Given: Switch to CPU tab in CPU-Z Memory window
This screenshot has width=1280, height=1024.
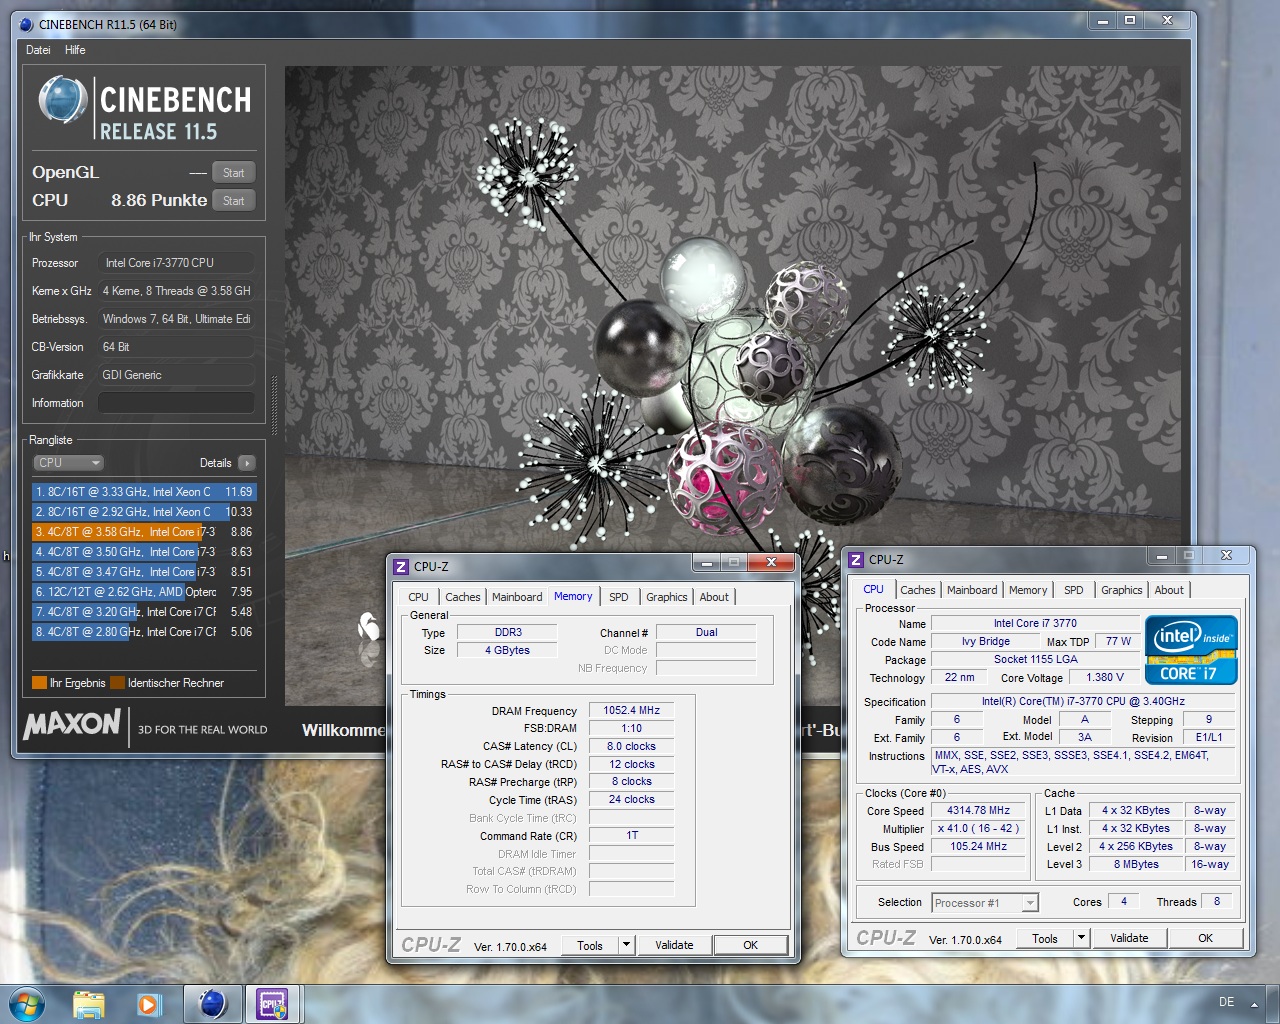Looking at the screenshot, I should (418, 597).
